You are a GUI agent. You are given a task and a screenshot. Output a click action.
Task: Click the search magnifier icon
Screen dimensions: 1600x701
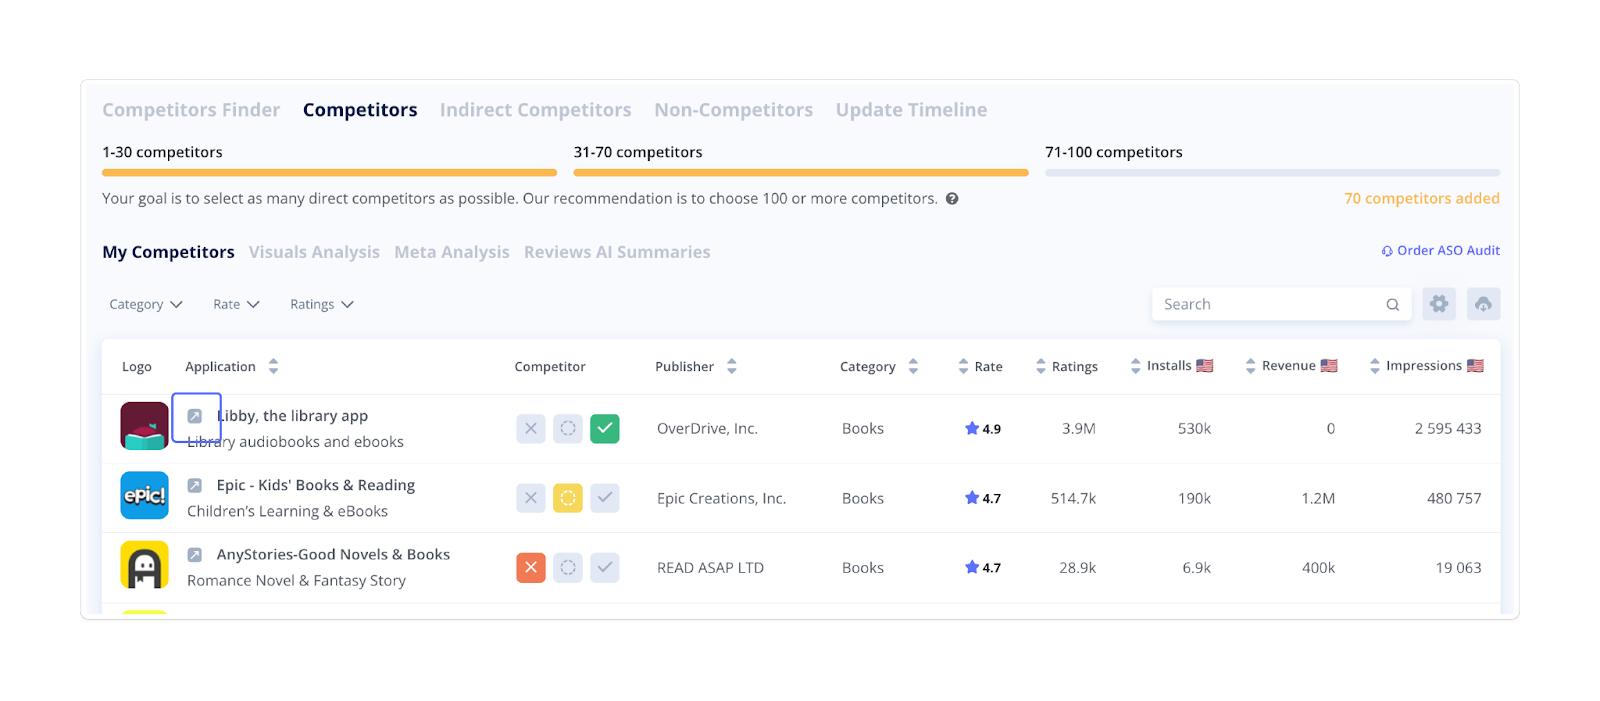pyautogui.click(x=1392, y=305)
